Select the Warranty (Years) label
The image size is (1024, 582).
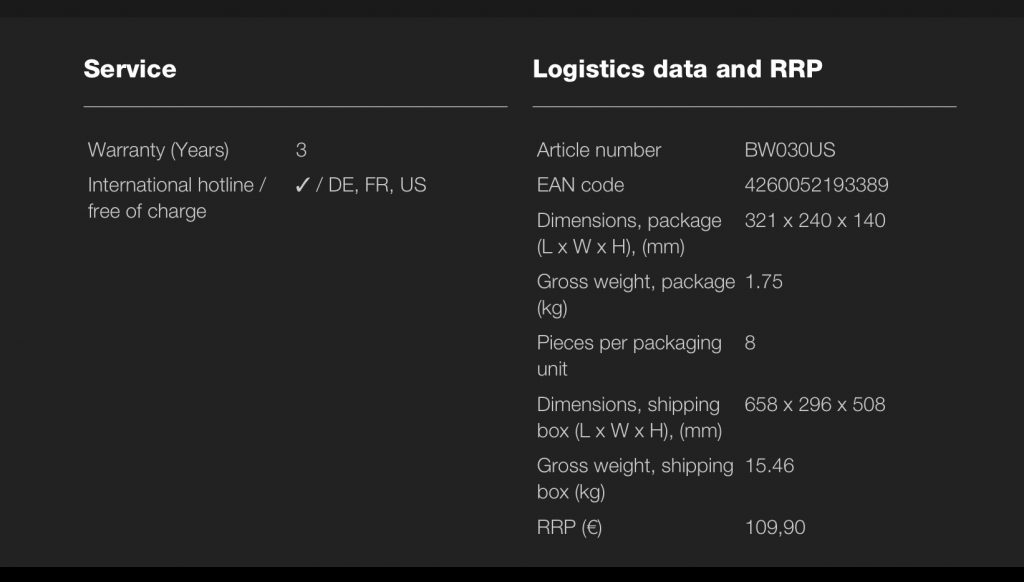(158, 150)
